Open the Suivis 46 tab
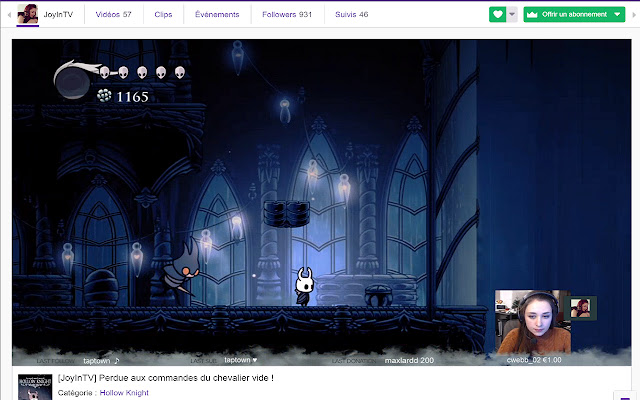640x400 pixels. (x=351, y=14)
